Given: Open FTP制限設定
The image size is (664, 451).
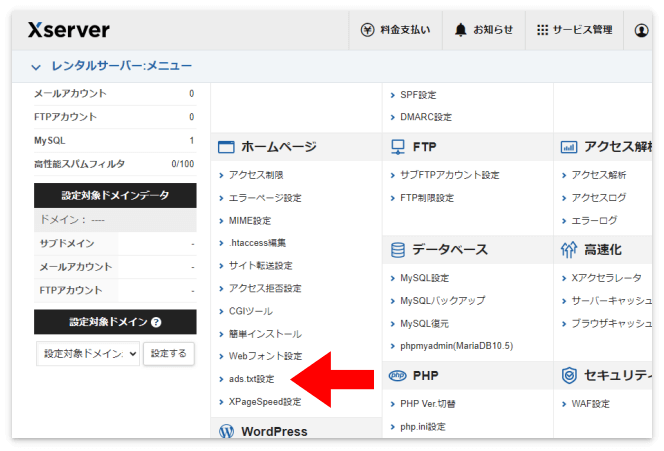Looking at the screenshot, I should coord(427,198).
